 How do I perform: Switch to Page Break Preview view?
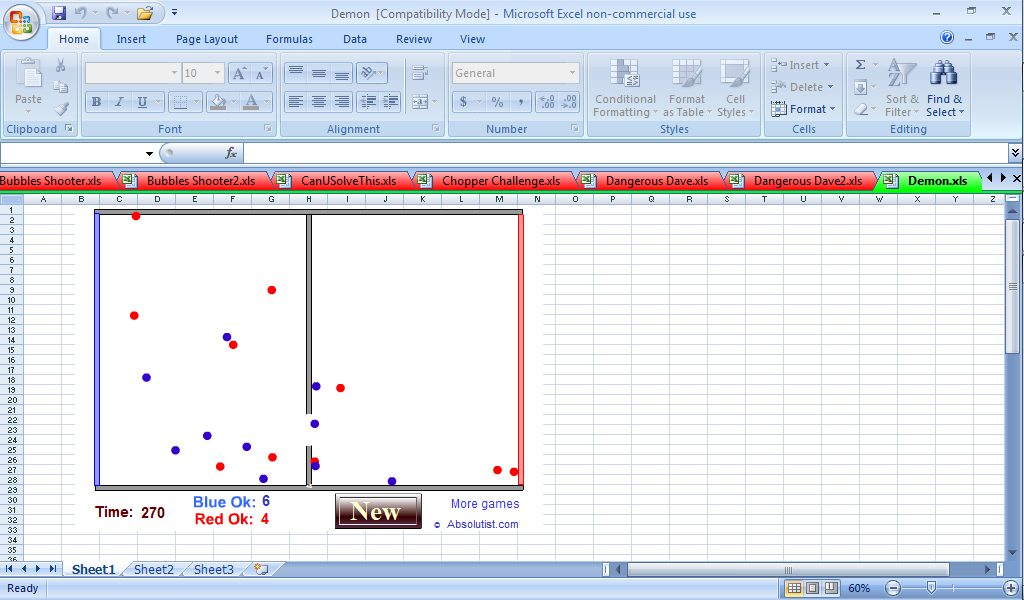click(x=831, y=588)
